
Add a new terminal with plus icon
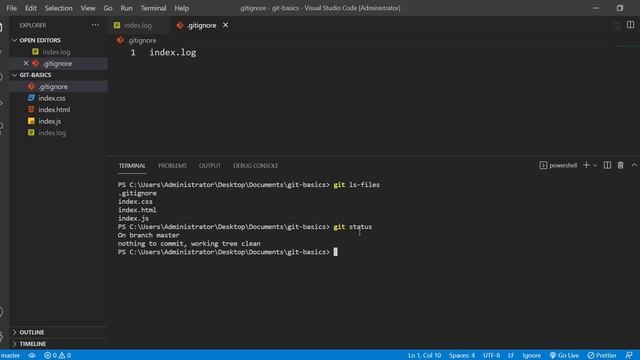tap(586, 165)
